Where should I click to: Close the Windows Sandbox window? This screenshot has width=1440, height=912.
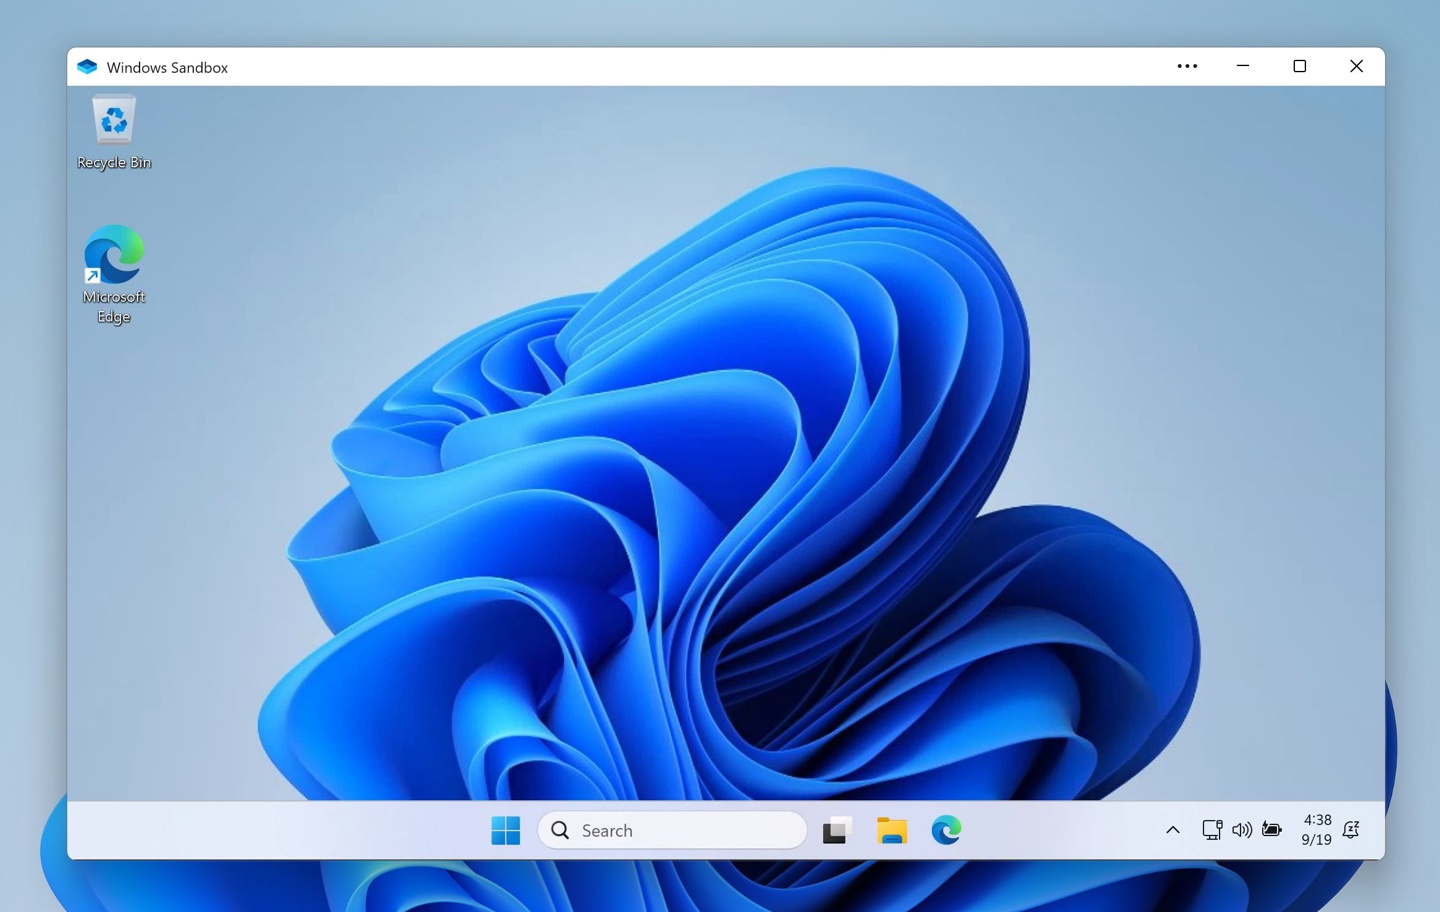click(x=1356, y=66)
